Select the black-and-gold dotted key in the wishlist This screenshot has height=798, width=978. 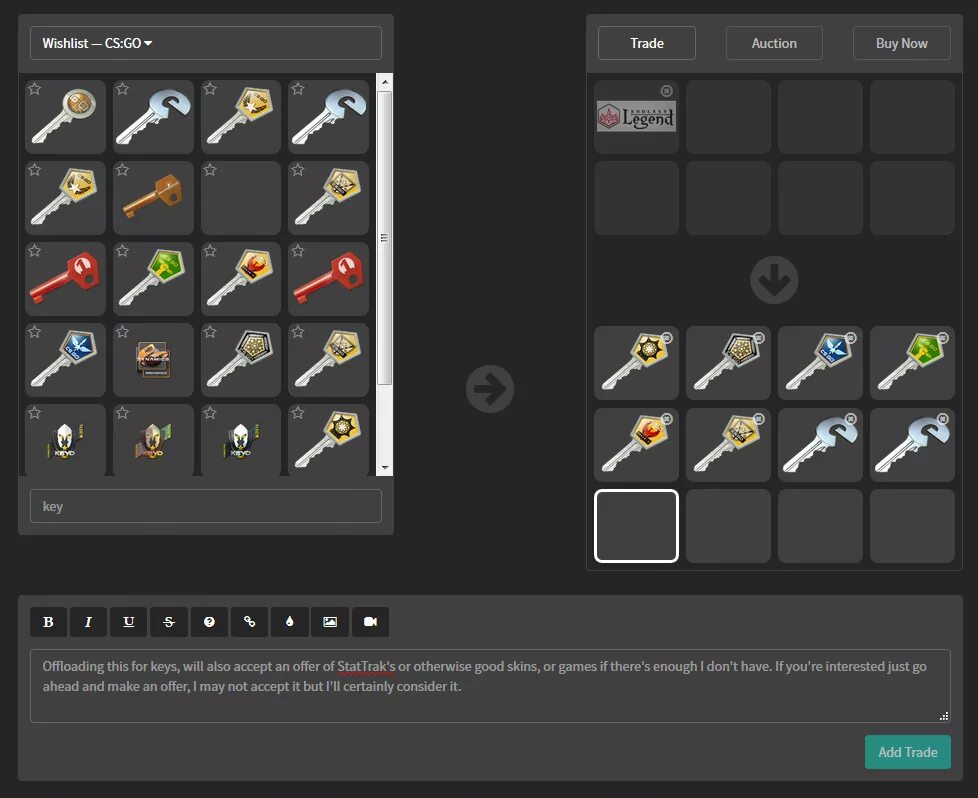click(x=241, y=360)
